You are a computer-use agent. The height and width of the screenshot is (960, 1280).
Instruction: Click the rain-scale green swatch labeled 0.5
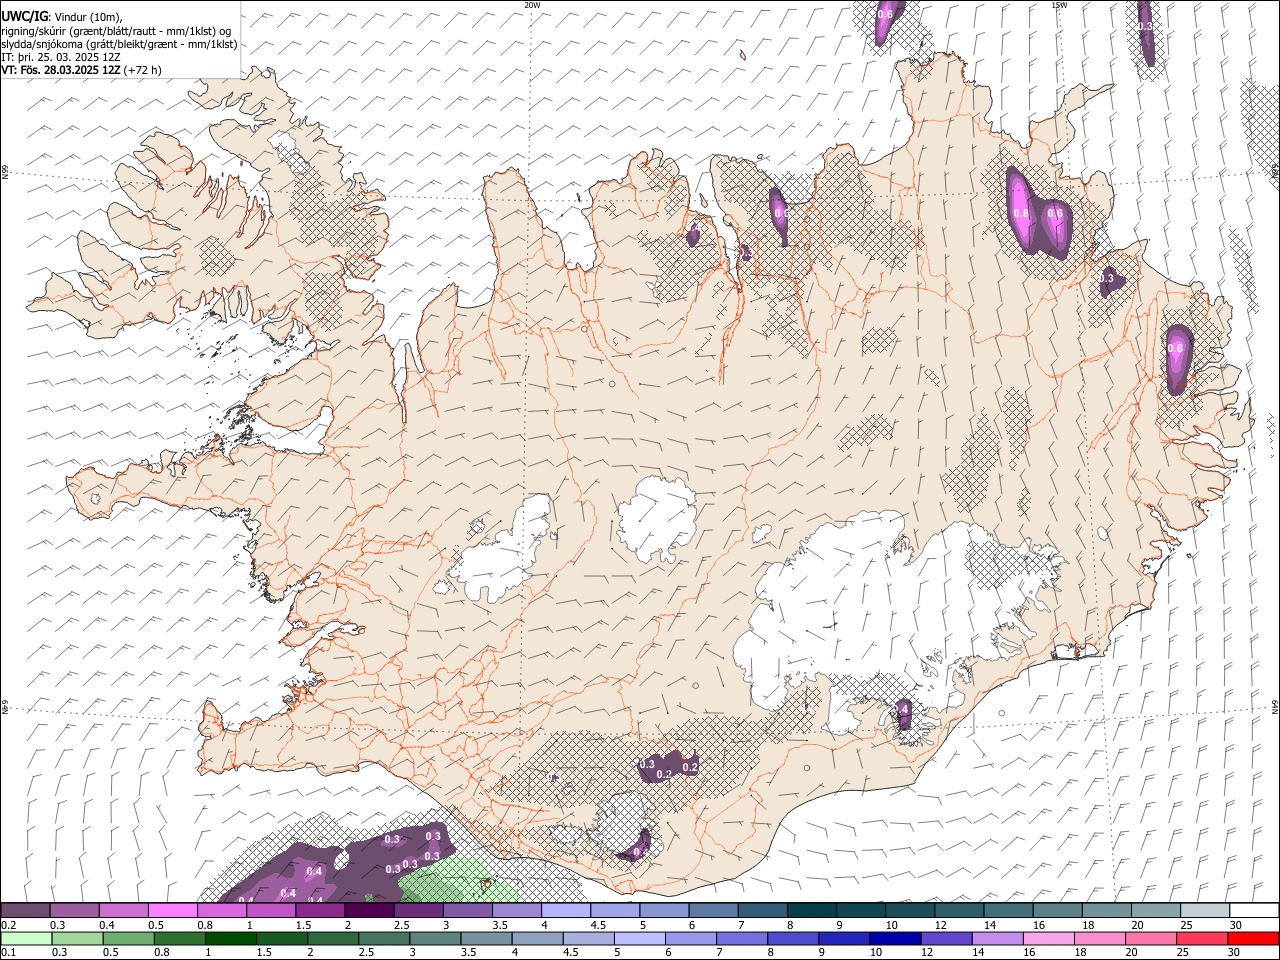pyautogui.click(x=128, y=938)
